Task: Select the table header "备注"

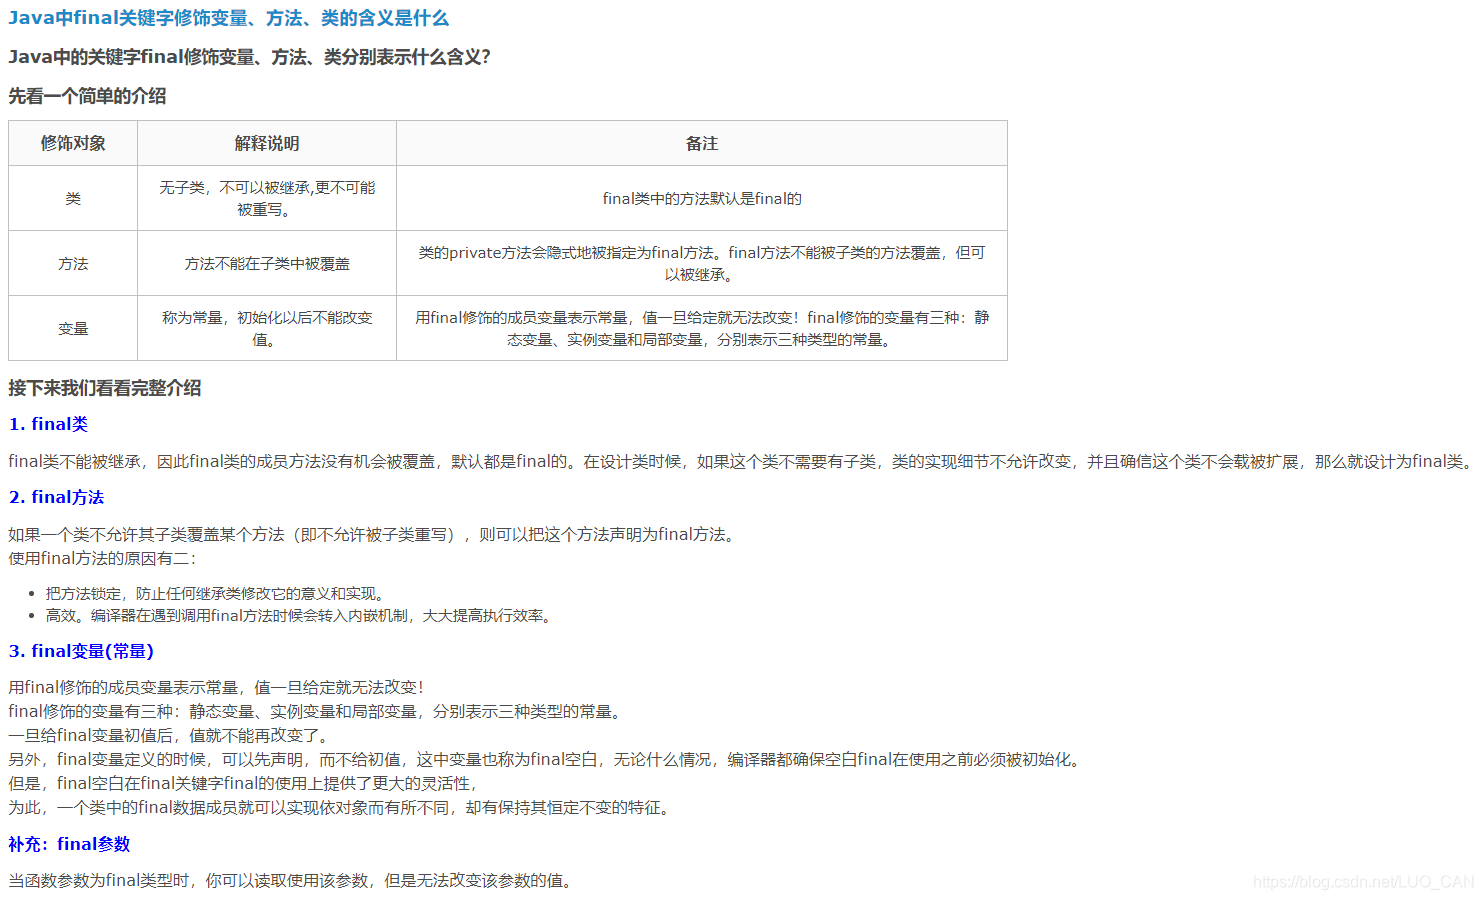Action: (701, 143)
